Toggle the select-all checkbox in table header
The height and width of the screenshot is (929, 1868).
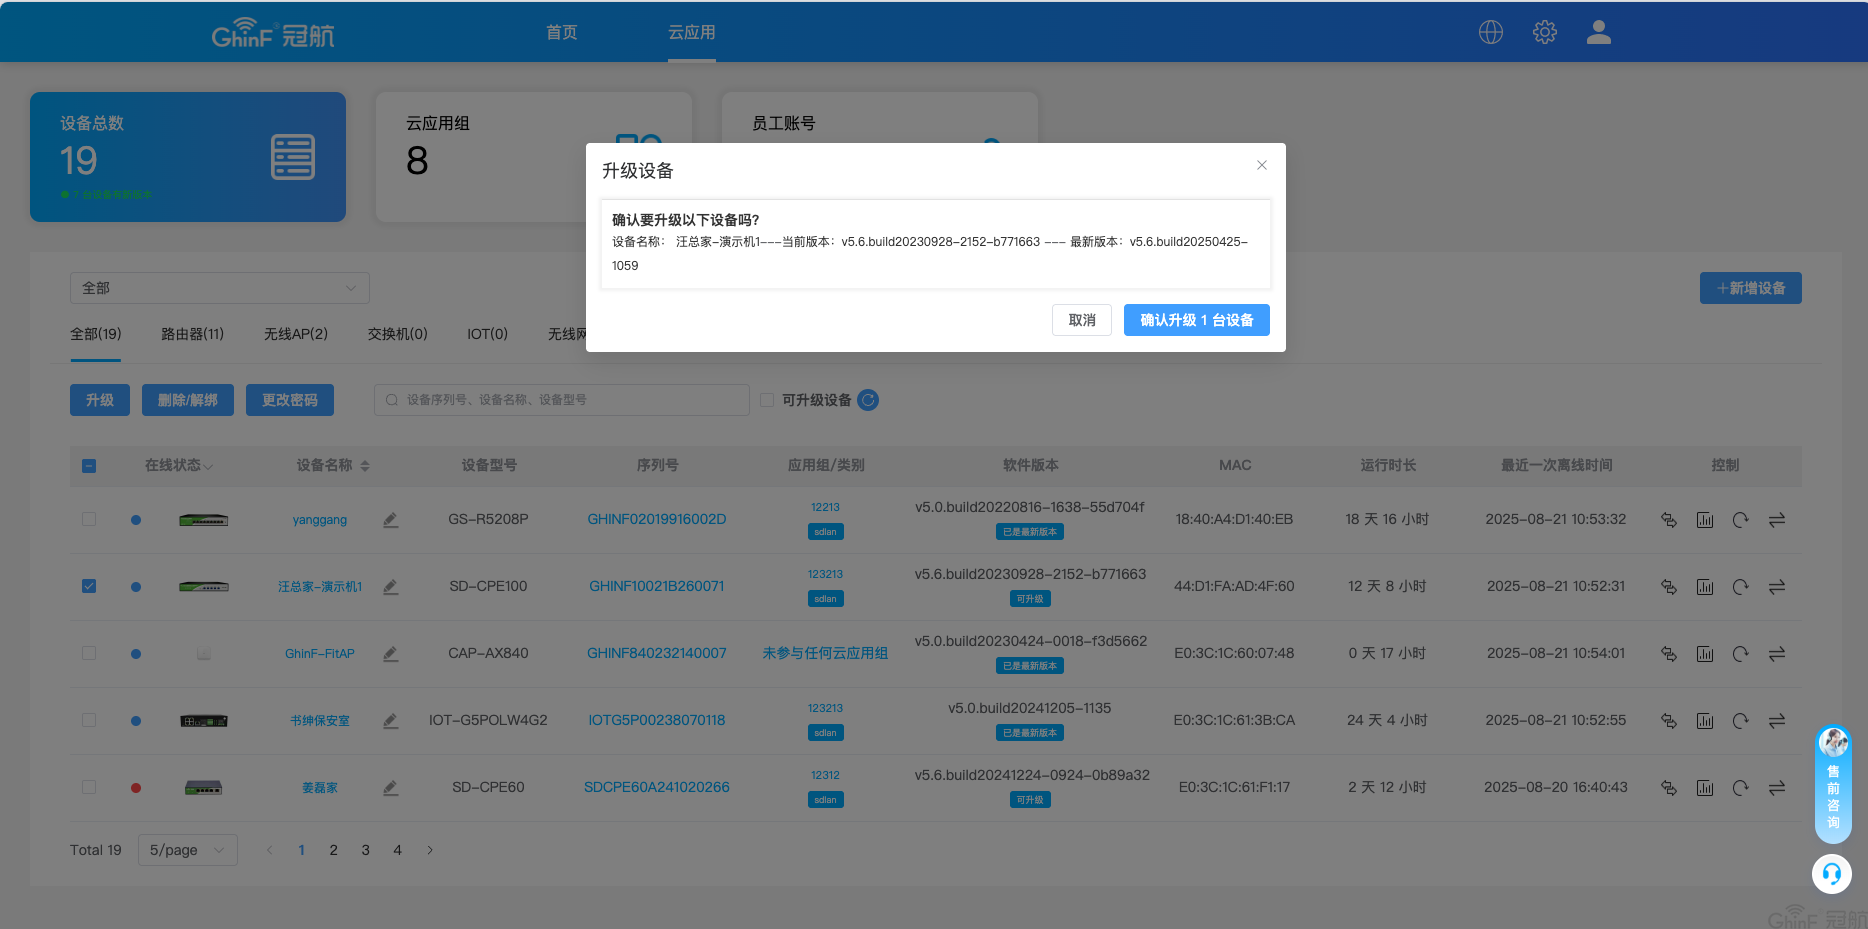89,466
